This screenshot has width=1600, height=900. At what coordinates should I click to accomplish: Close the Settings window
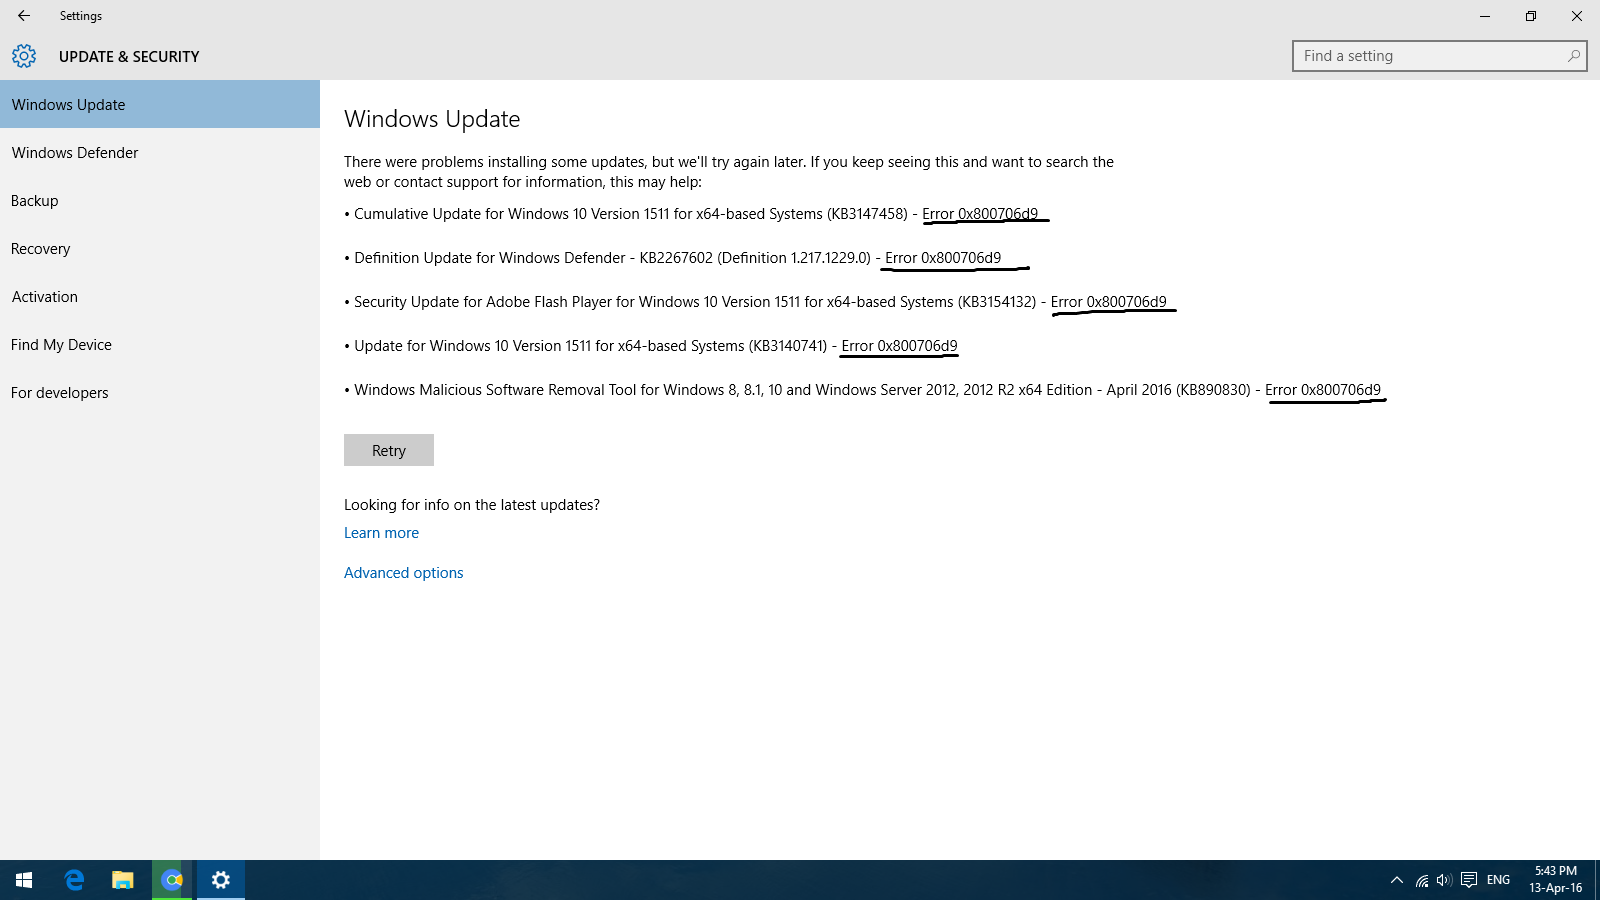[1577, 16]
